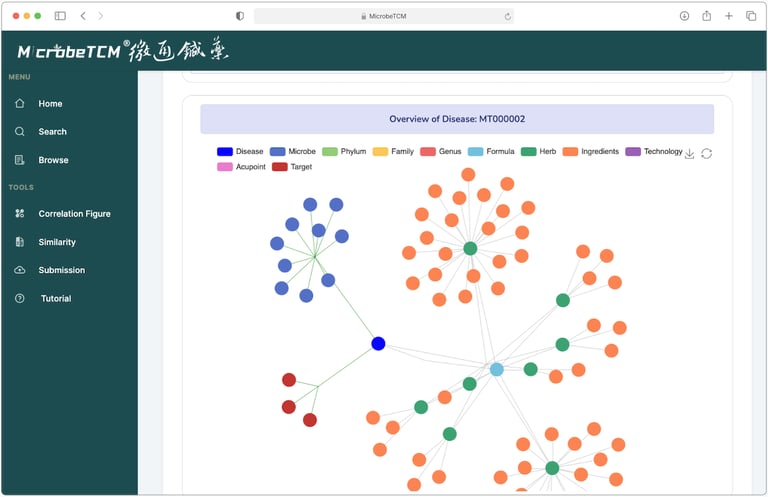Toggle Formula legend entry

click(x=491, y=152)
